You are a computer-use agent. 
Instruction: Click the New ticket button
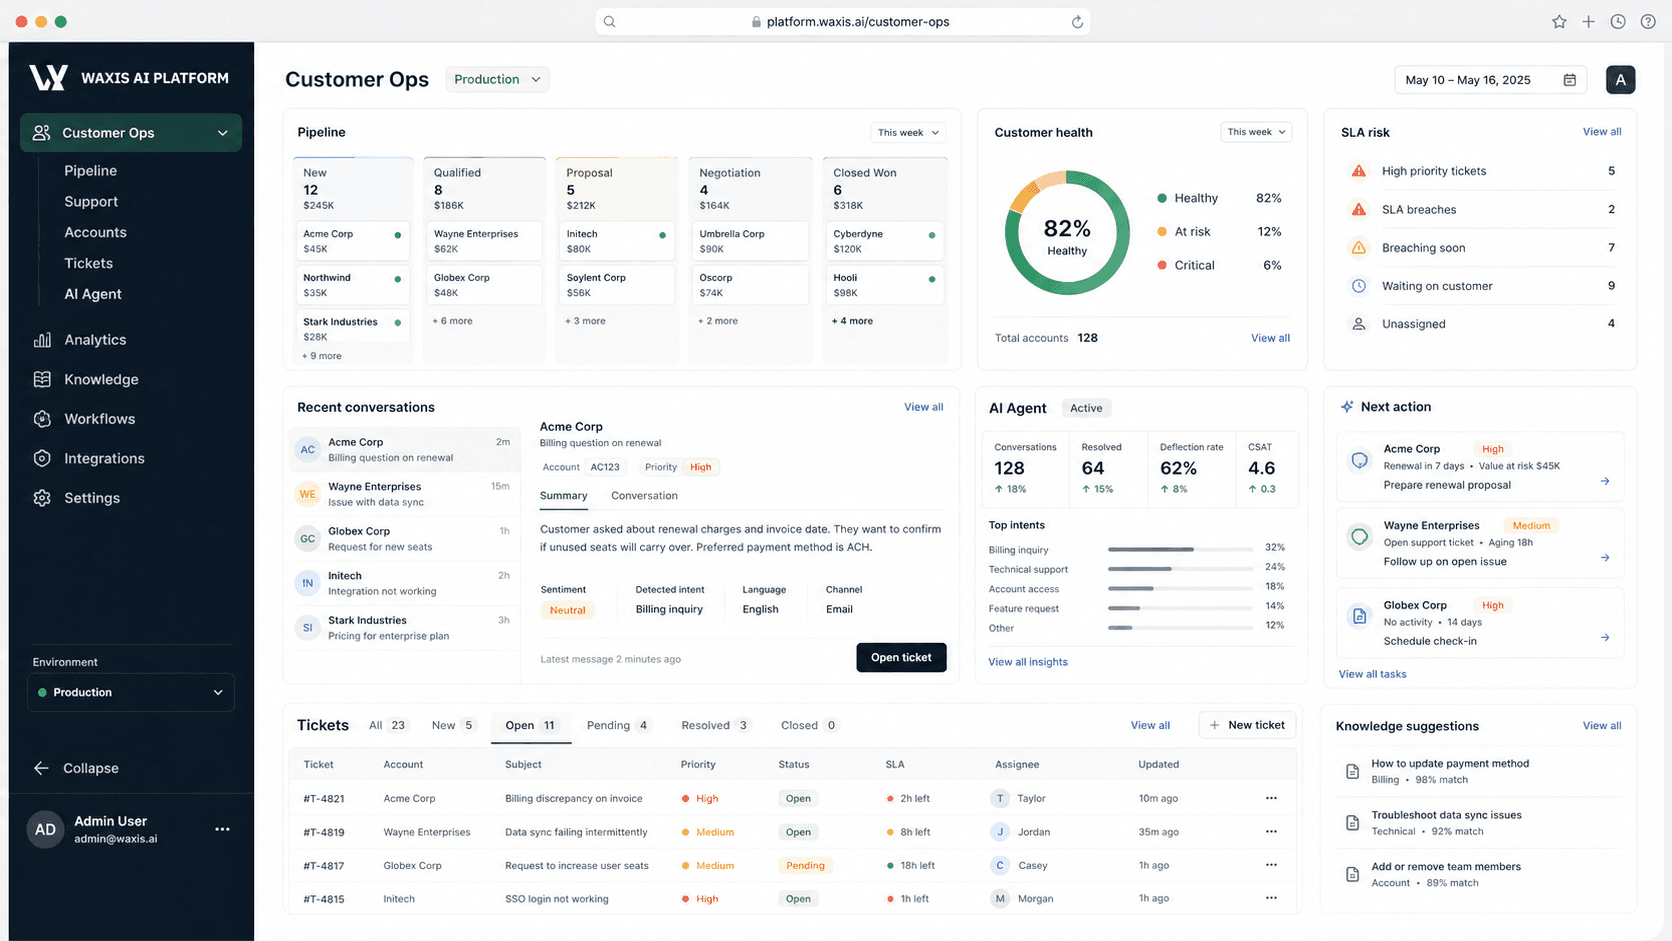[x=1247, y=725]
